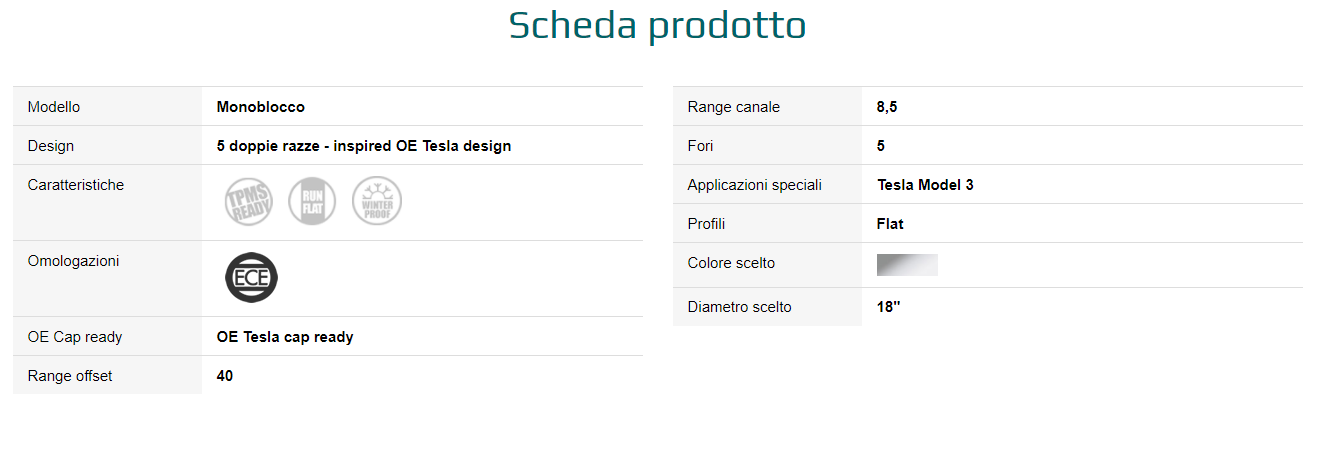Click the 18" chosen diameter value
The image size is (1324, 458).
pyautogui.click(x=888, y=307)
